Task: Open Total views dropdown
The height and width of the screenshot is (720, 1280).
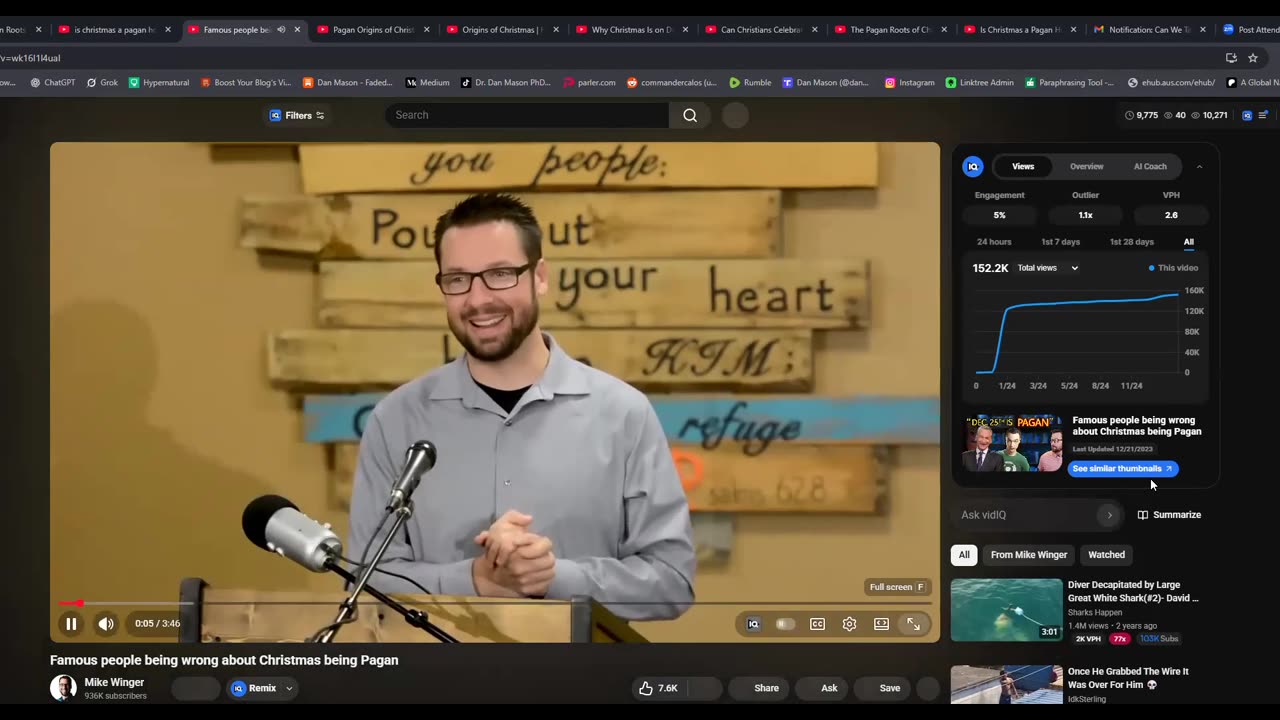Action: (x=1048, y=268)
